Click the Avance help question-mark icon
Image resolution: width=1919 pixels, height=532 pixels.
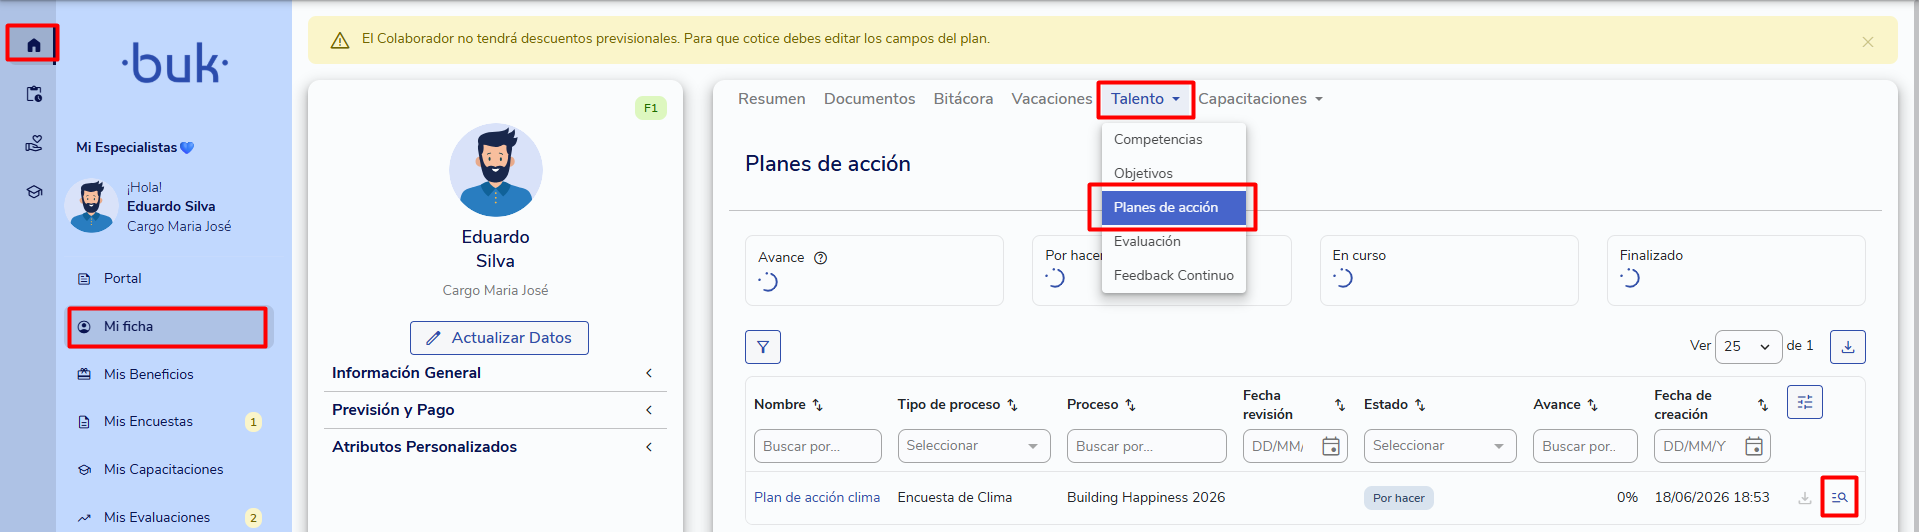click(x=821, y=258)
